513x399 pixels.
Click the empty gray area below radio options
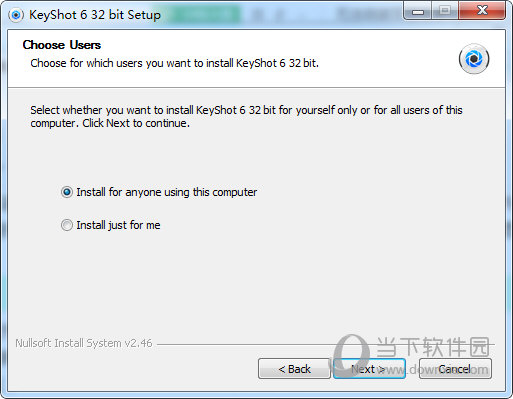click(256, 283)
